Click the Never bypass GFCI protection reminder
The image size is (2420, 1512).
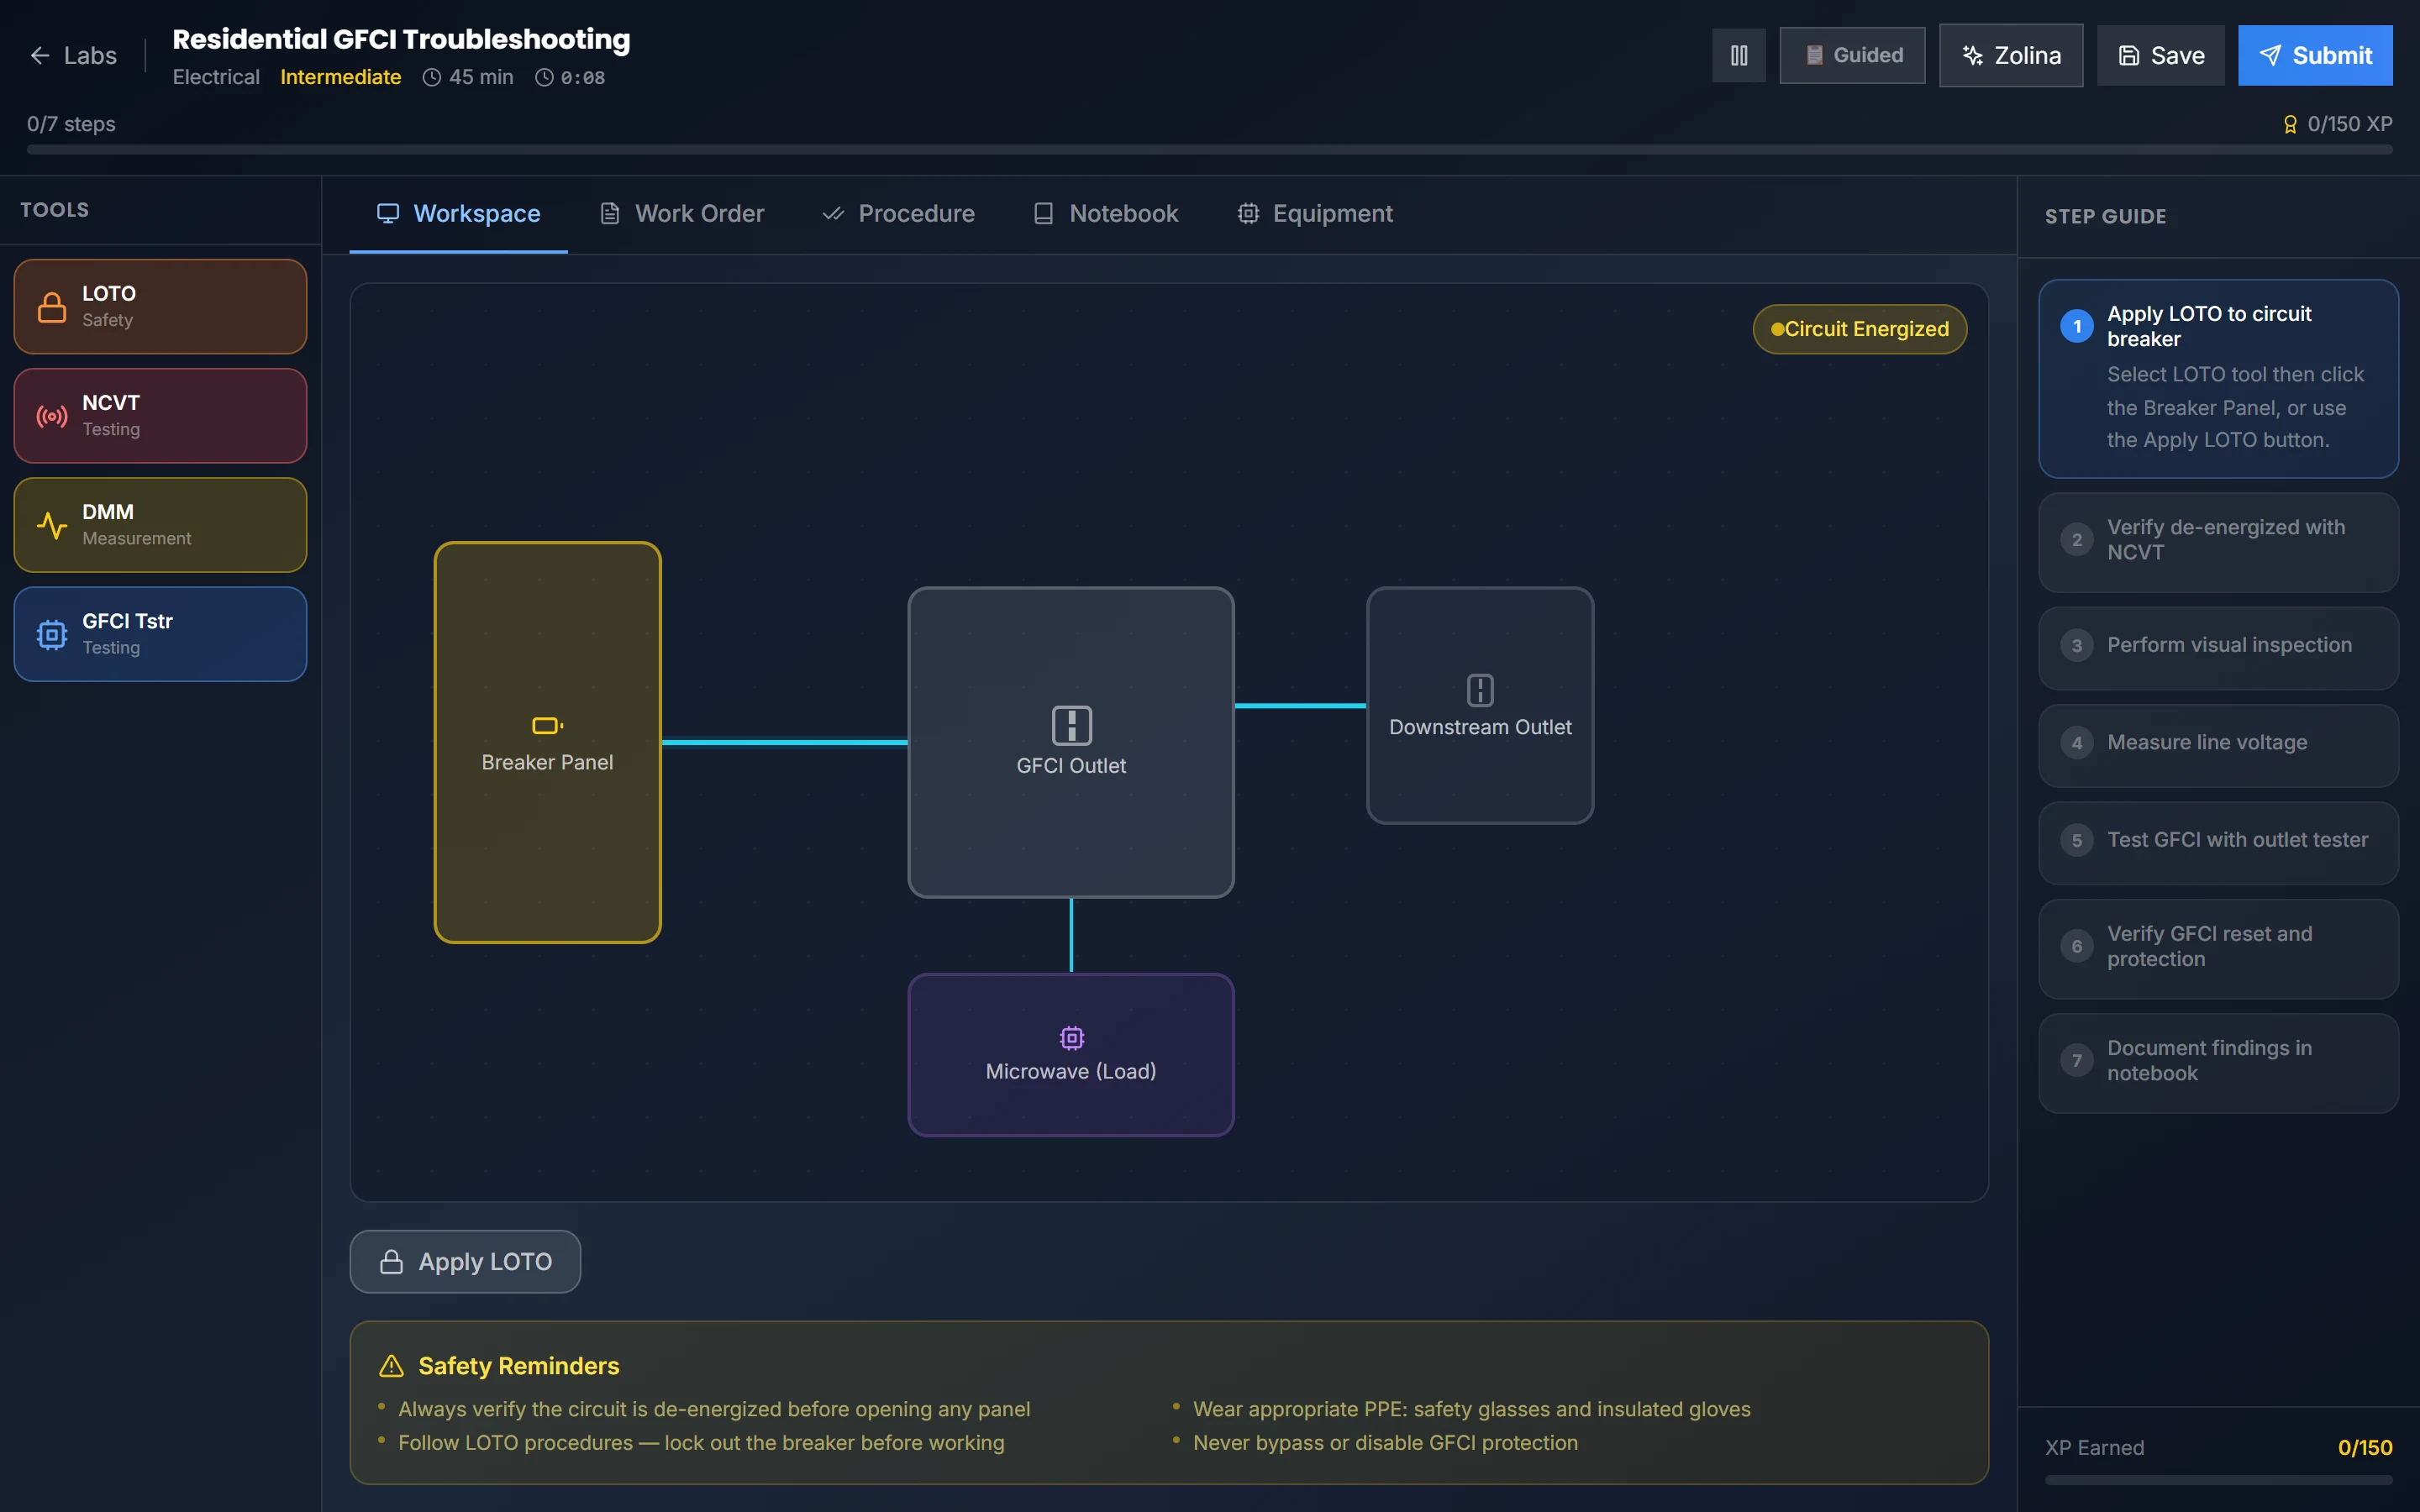click(x=1385, y=1442)
